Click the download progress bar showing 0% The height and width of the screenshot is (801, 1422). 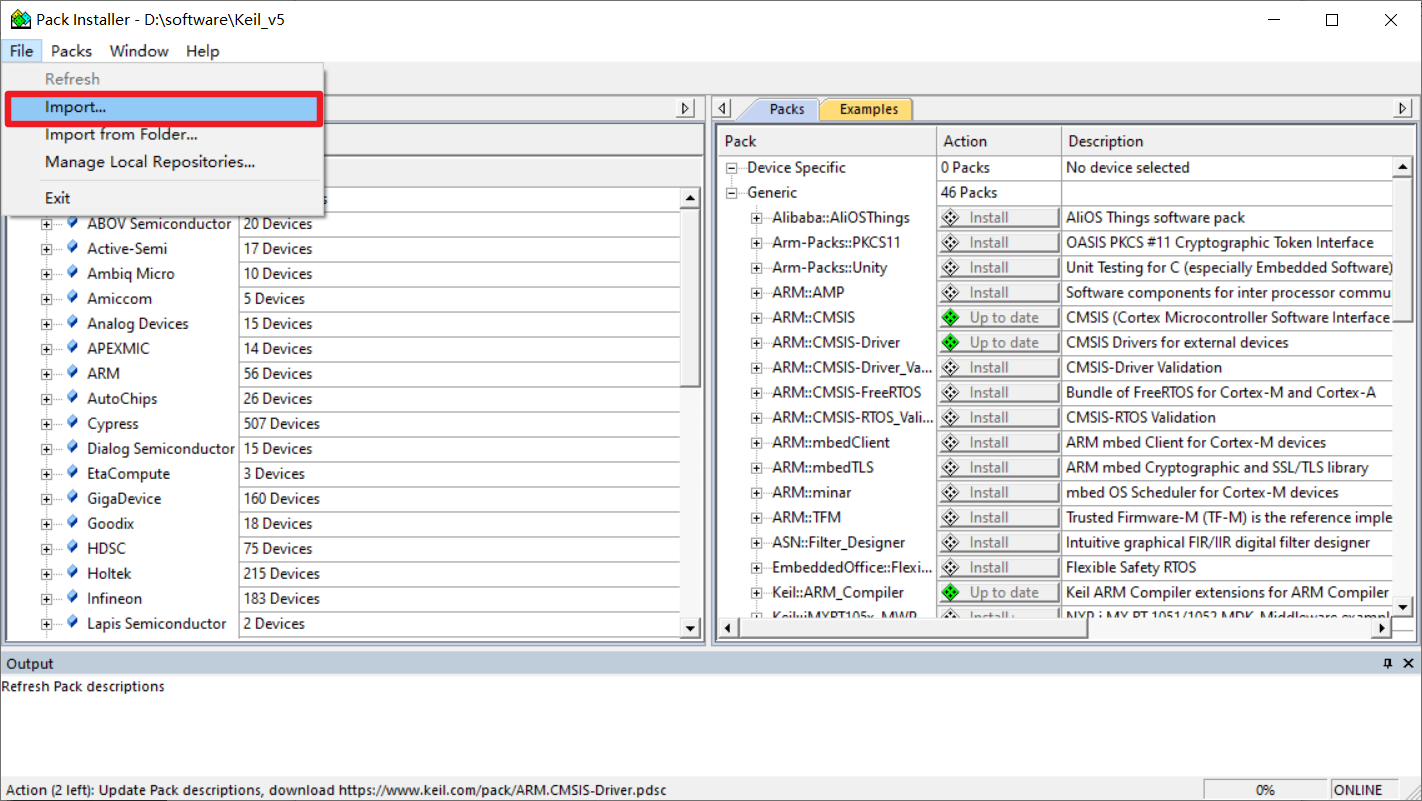click(1265, 790)
